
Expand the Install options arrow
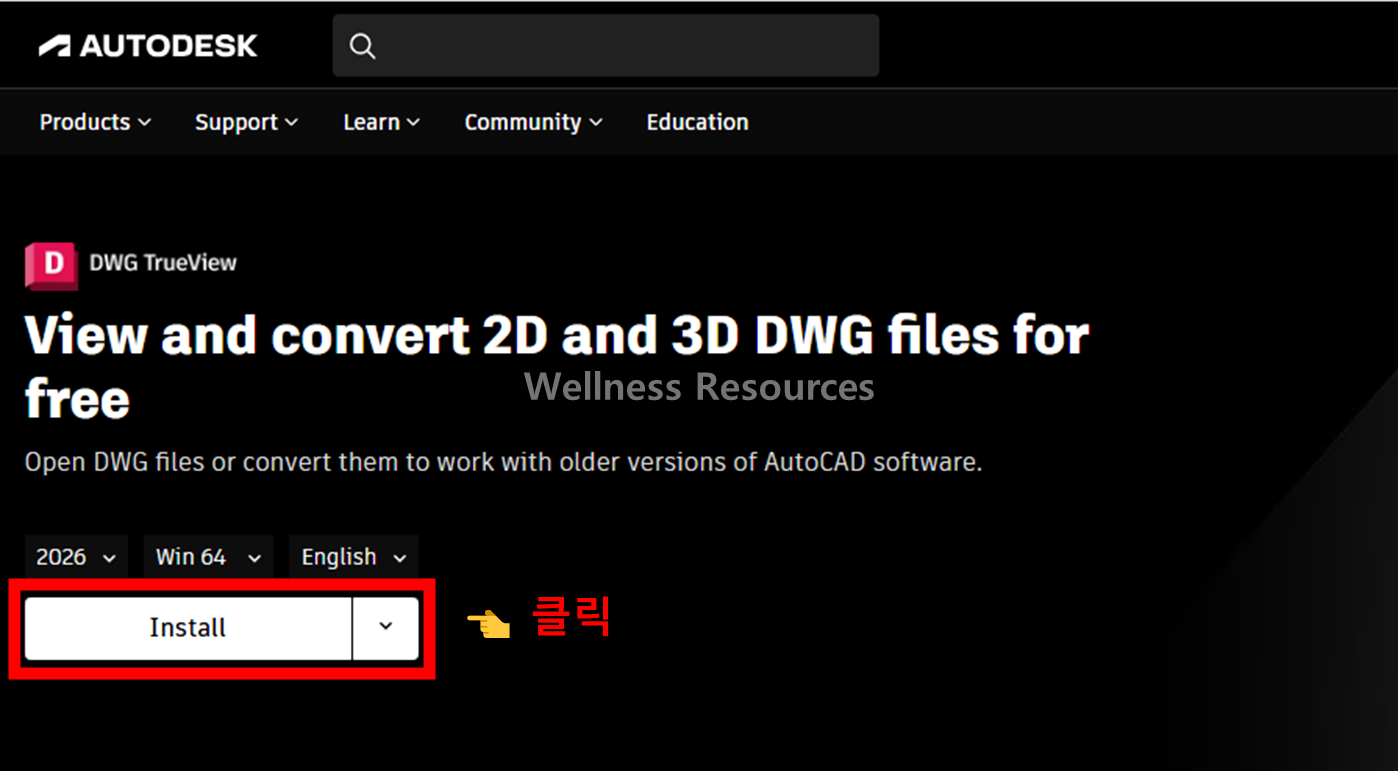pyautogui.click(x=386, y=628)
